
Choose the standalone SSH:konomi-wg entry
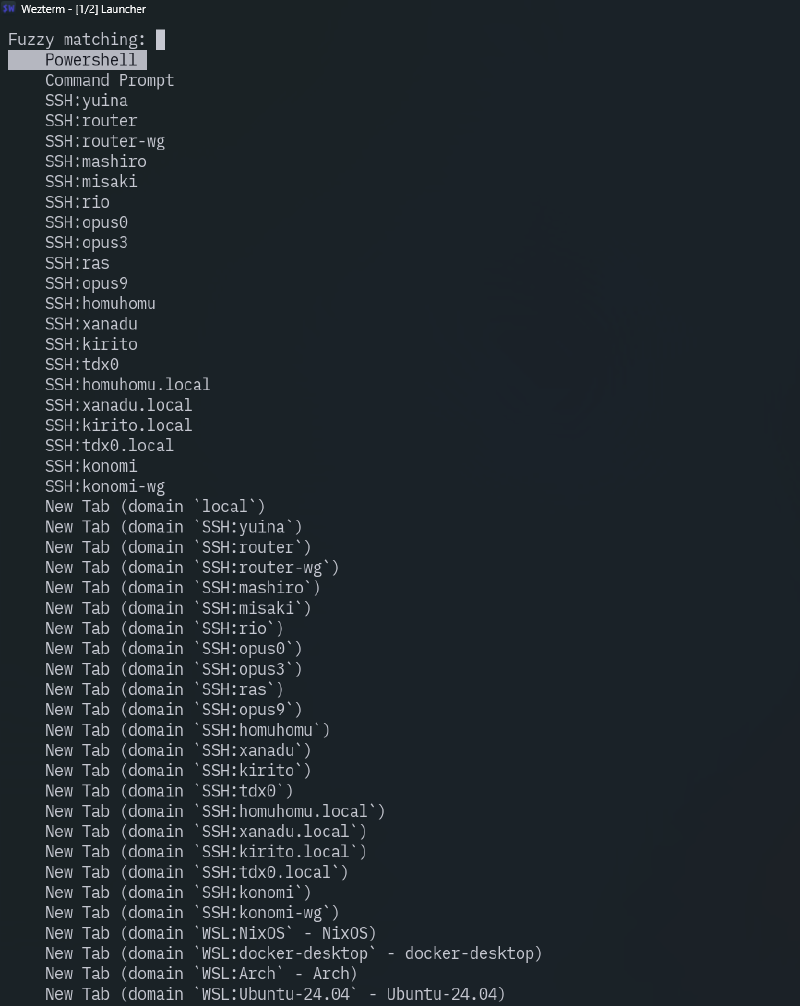[104, 487]
